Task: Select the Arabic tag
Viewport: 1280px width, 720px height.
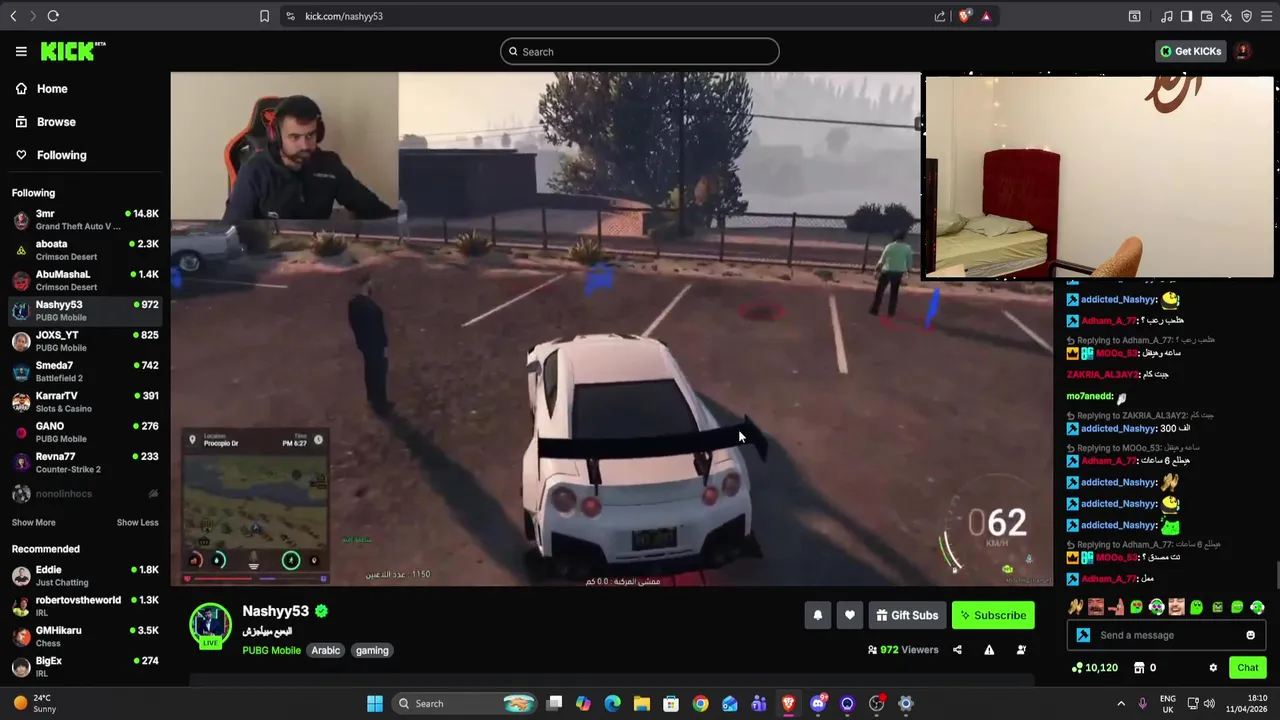Action: click(x=326, y=650)
